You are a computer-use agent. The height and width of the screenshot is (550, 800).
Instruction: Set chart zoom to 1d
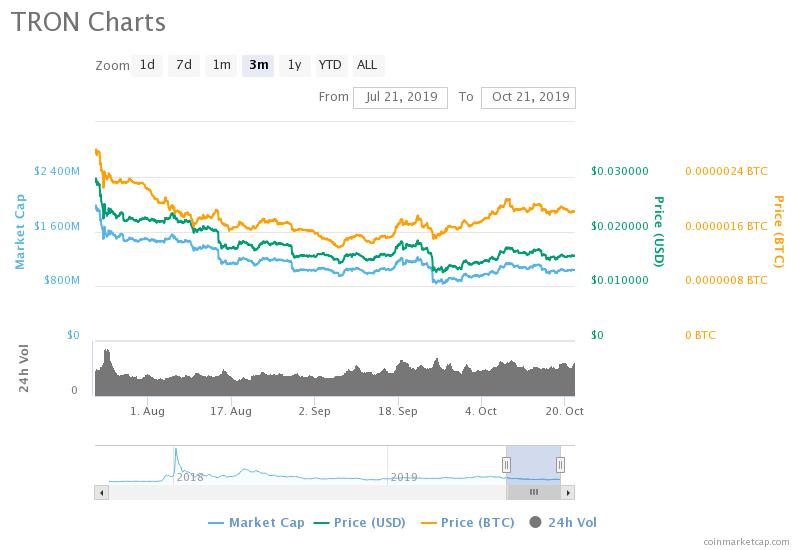click(x=147, y=65)
